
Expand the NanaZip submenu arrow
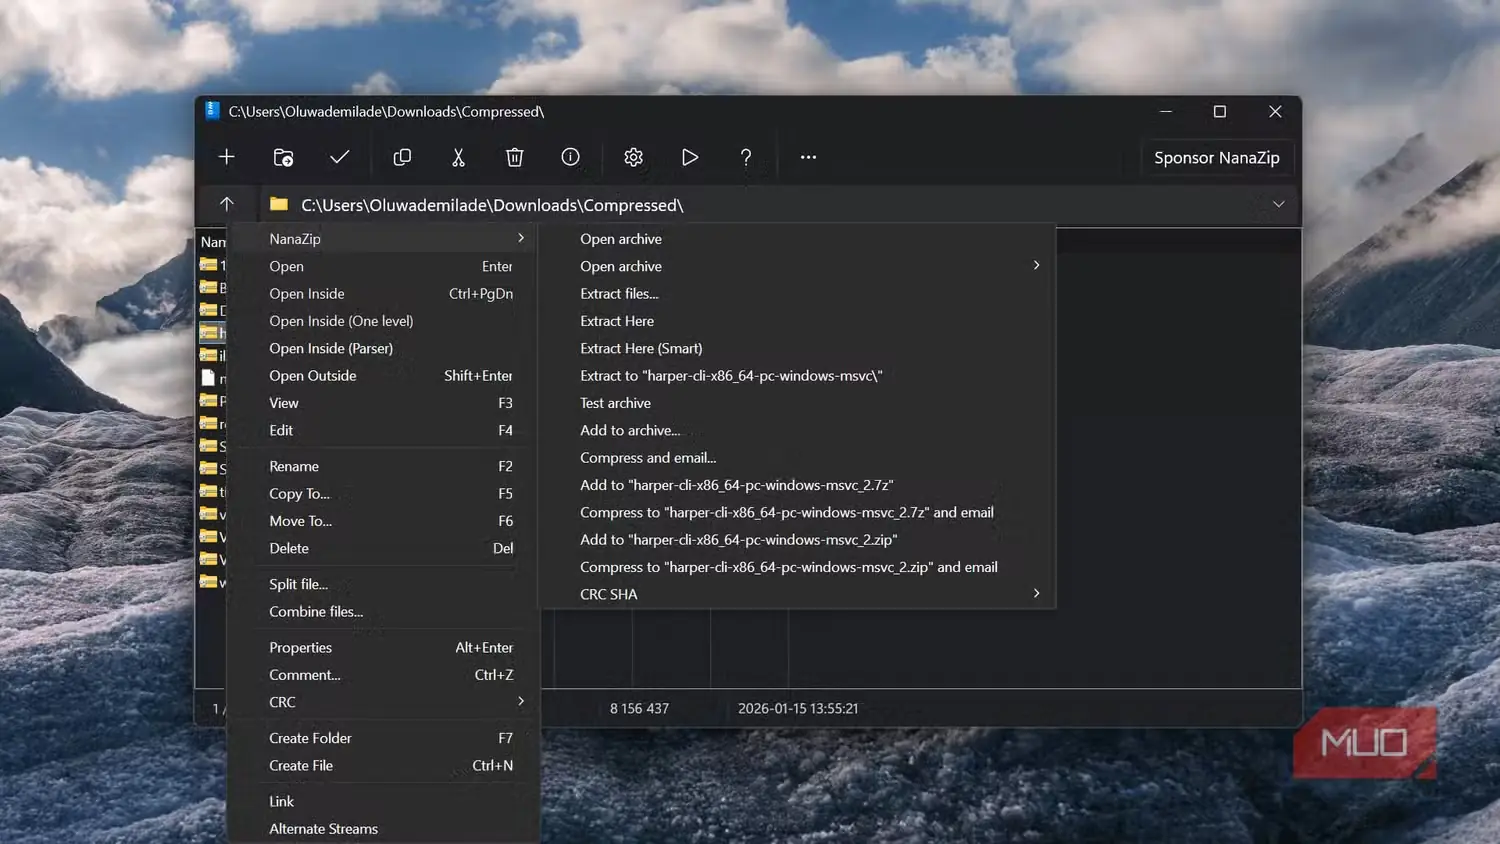521,238
